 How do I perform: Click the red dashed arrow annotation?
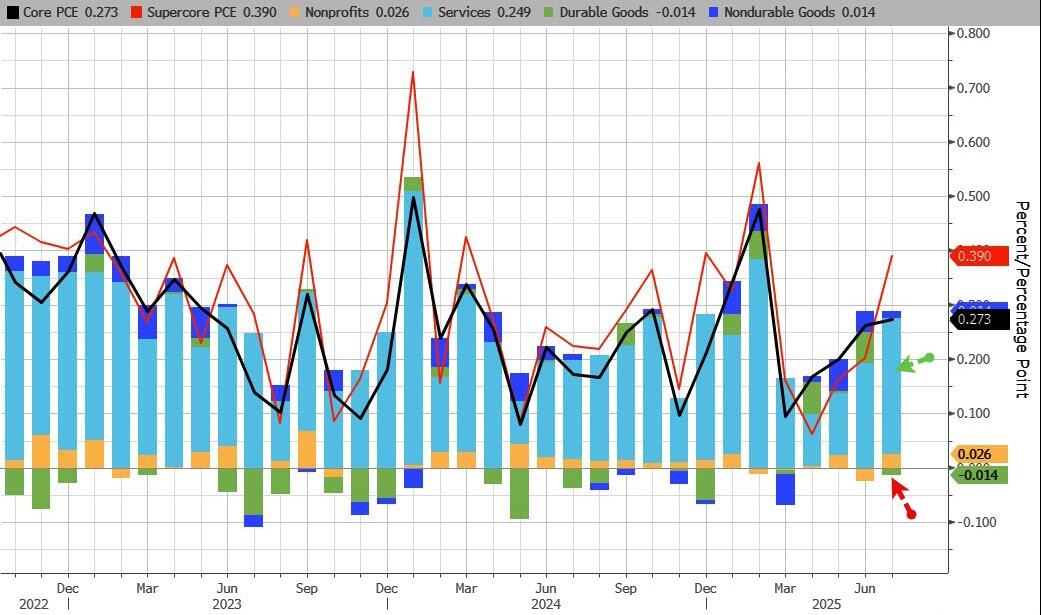tap(901, 498)
